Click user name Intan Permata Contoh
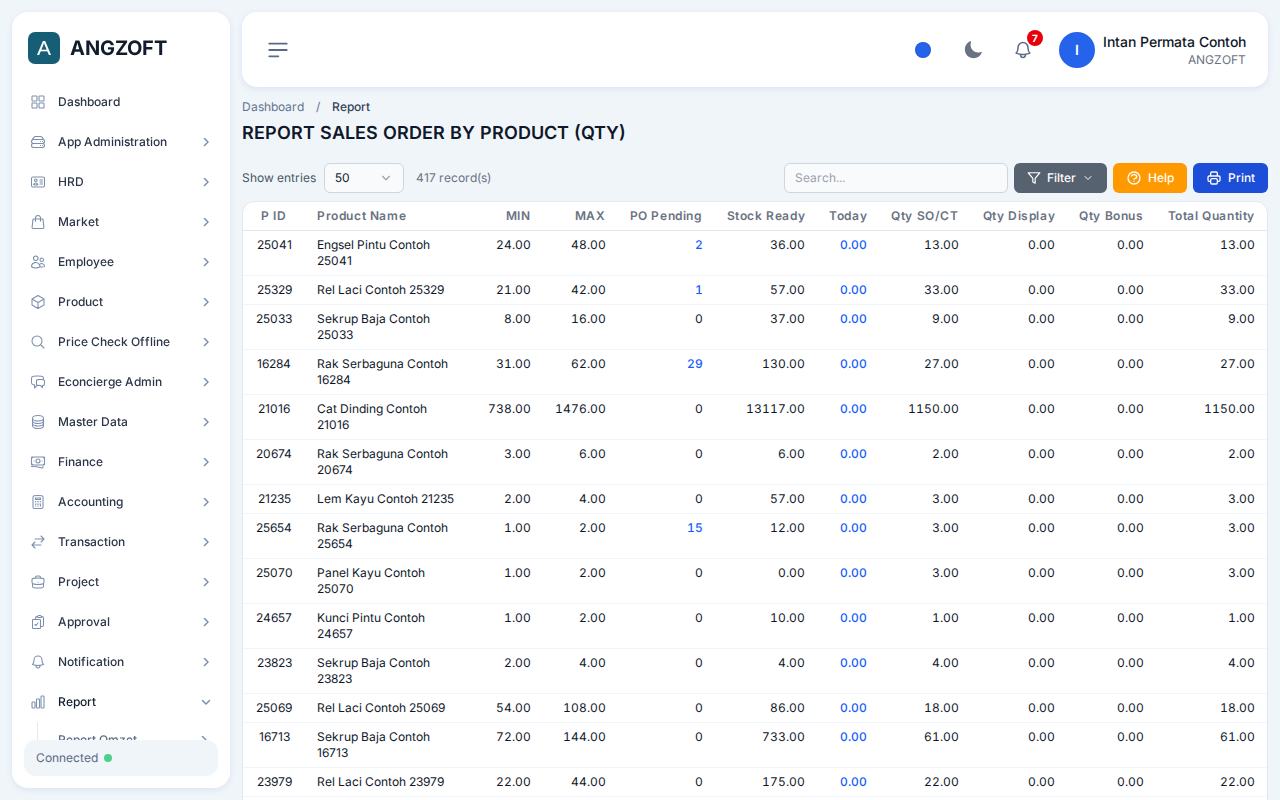 [x=1174, y=42]
